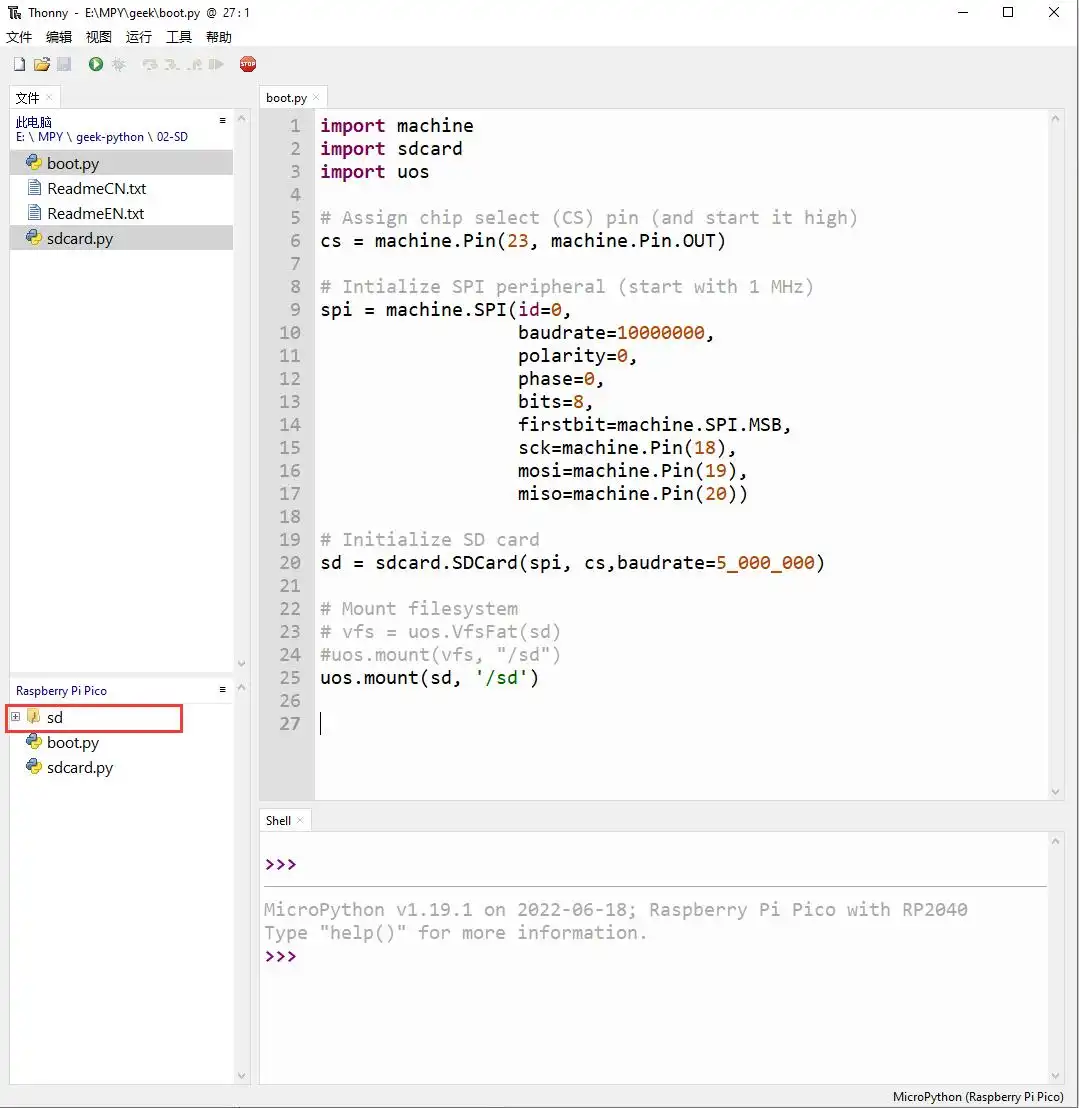
Task: Open the interpreter selector in the status bar
Action: tap(977, 1096)
